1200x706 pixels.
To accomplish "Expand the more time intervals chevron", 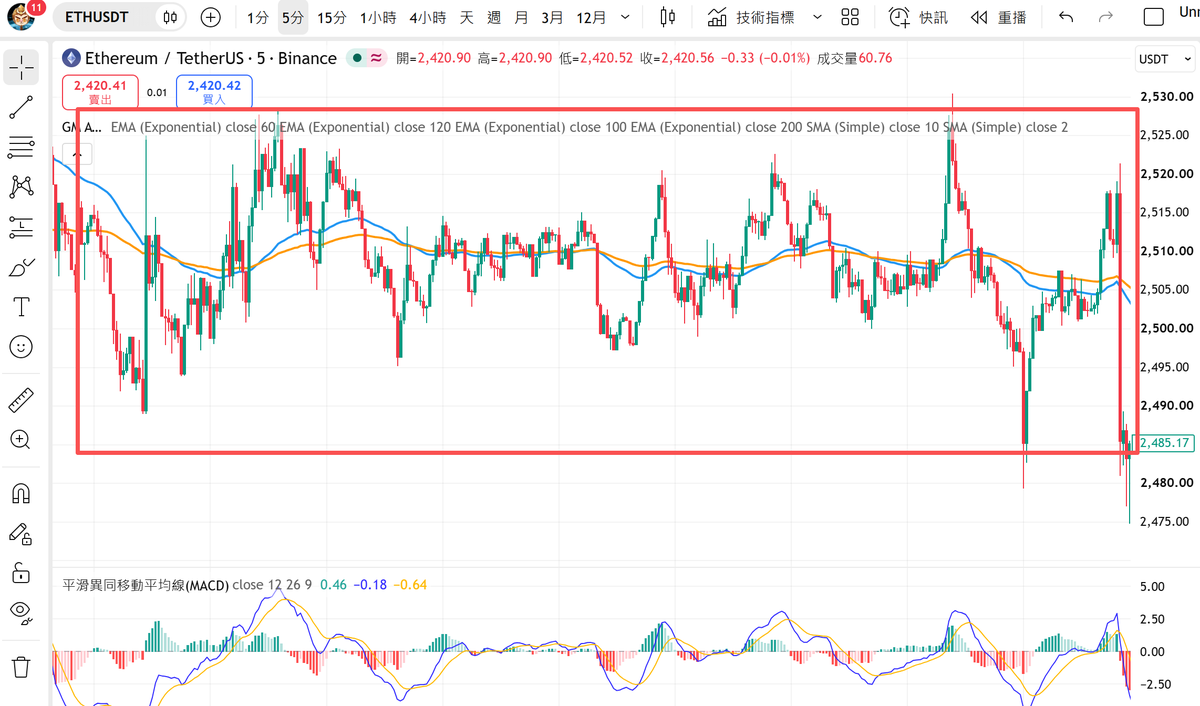I will [625, 17].
